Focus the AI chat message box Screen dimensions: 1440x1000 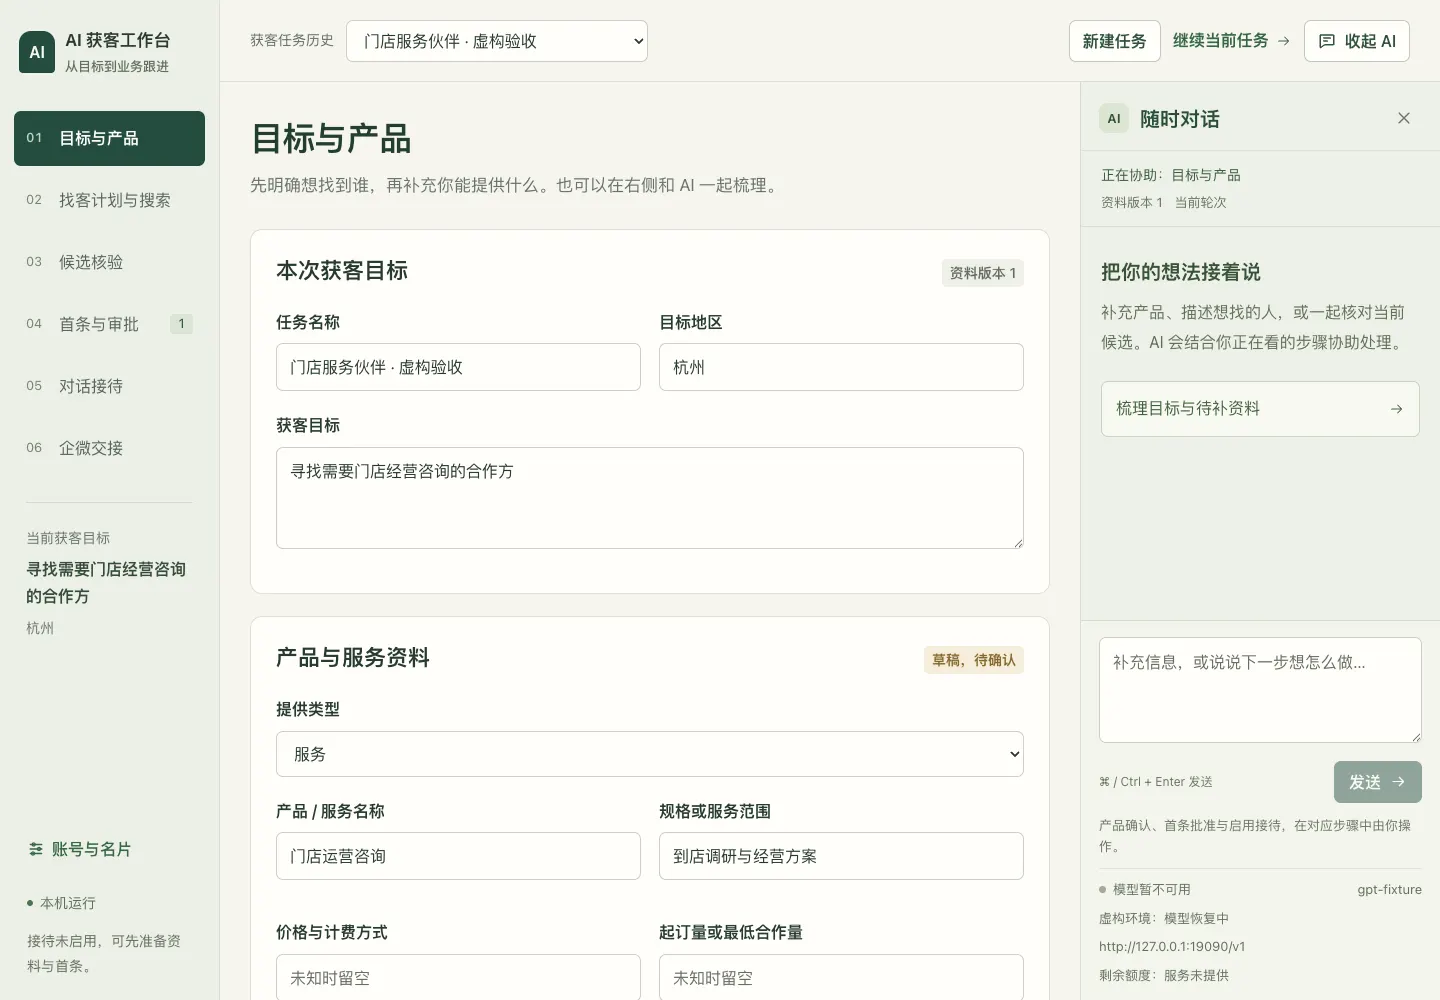pos(1260,690)
